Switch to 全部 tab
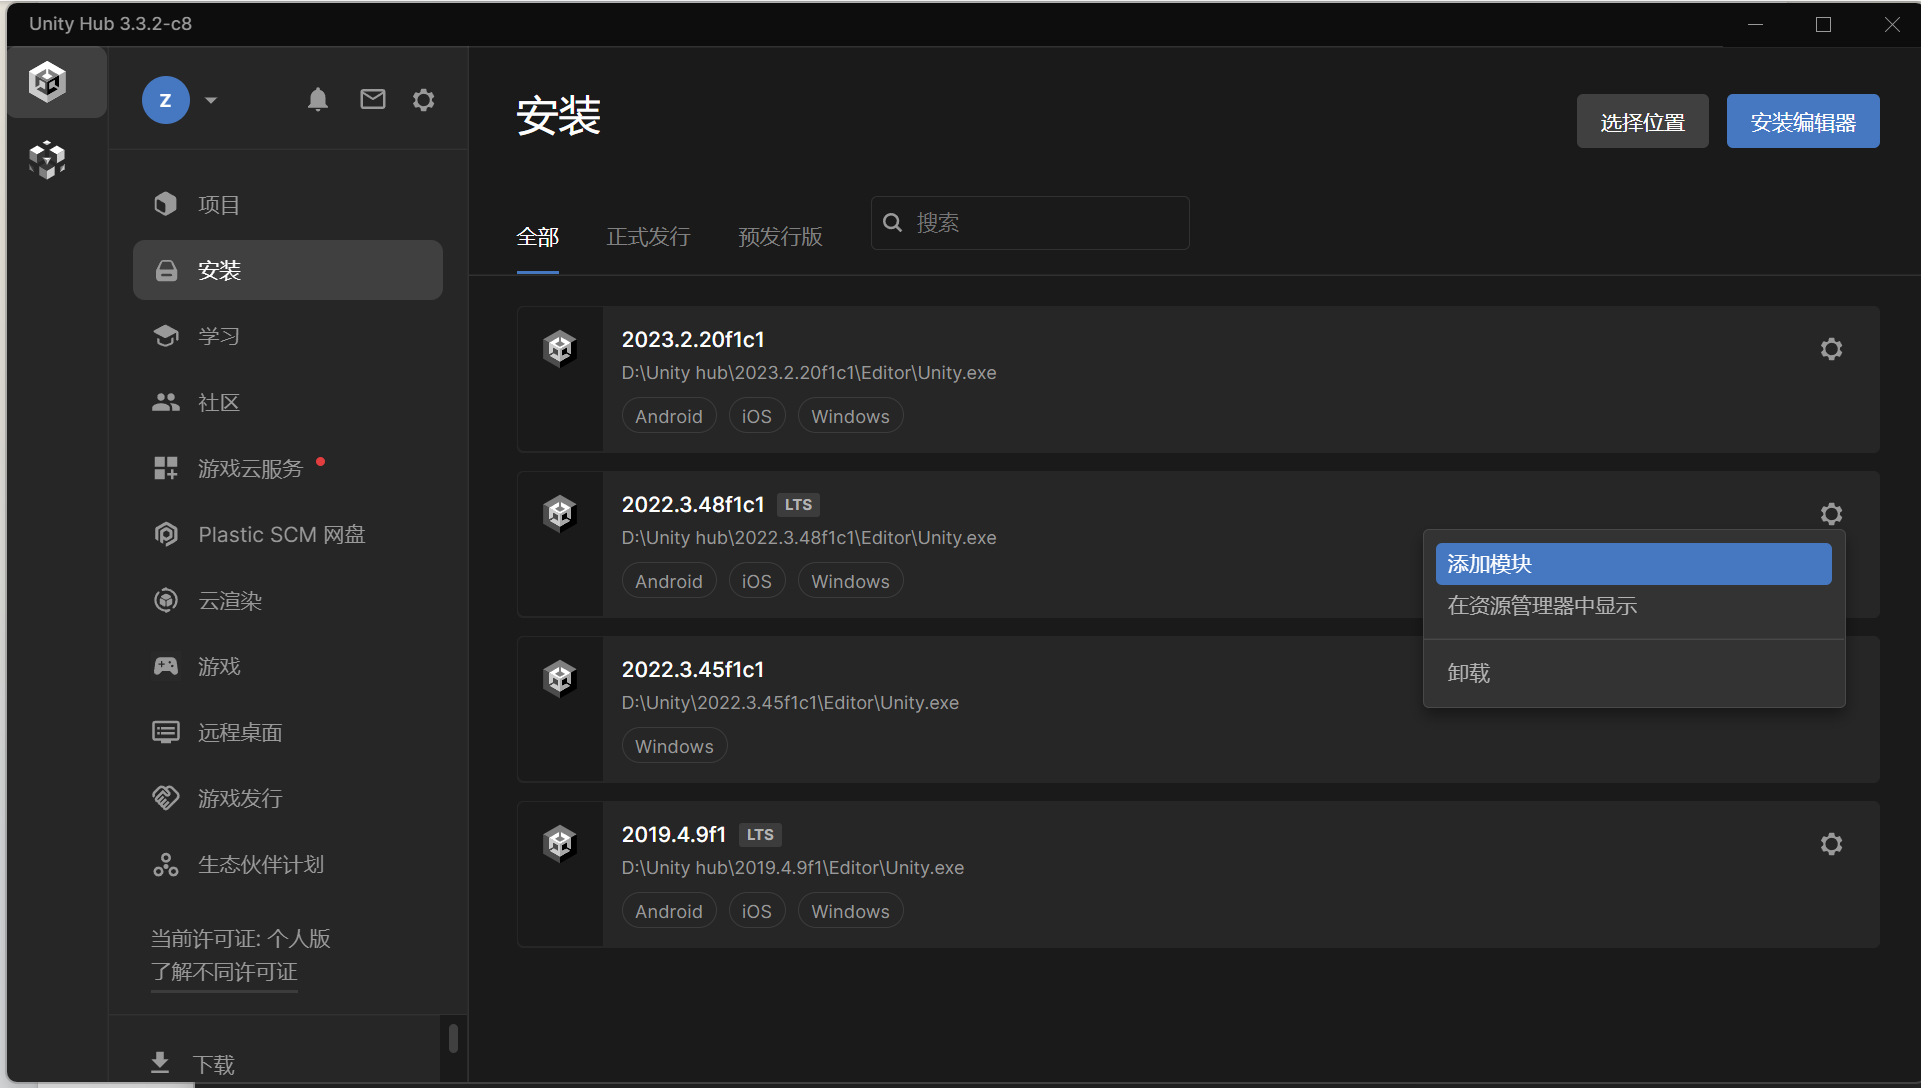The height and width of the screenshot is (1088, 1921). coord(538,237)
